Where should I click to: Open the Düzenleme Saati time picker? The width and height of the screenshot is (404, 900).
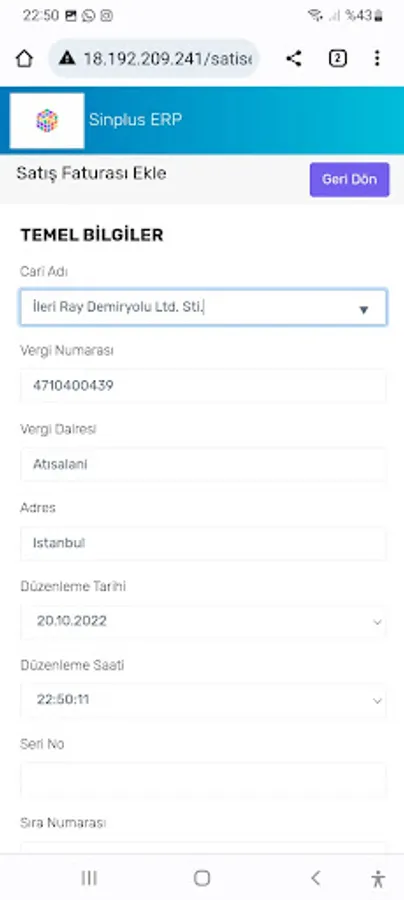pos(203,700)
